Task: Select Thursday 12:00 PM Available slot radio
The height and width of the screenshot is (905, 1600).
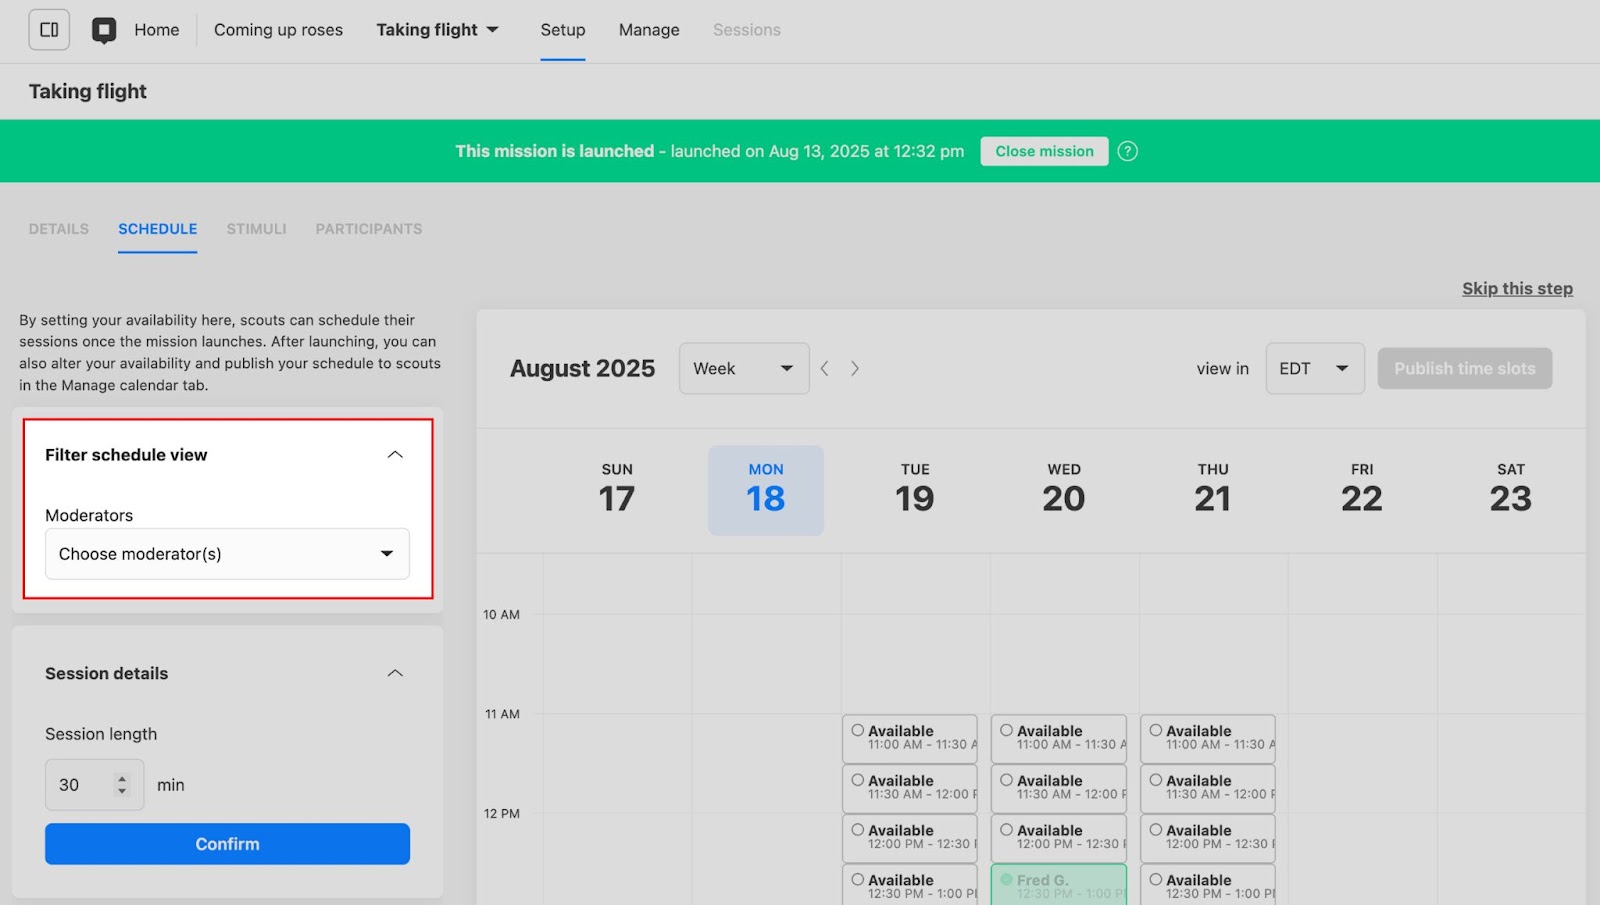Action: coord(1156,830)
